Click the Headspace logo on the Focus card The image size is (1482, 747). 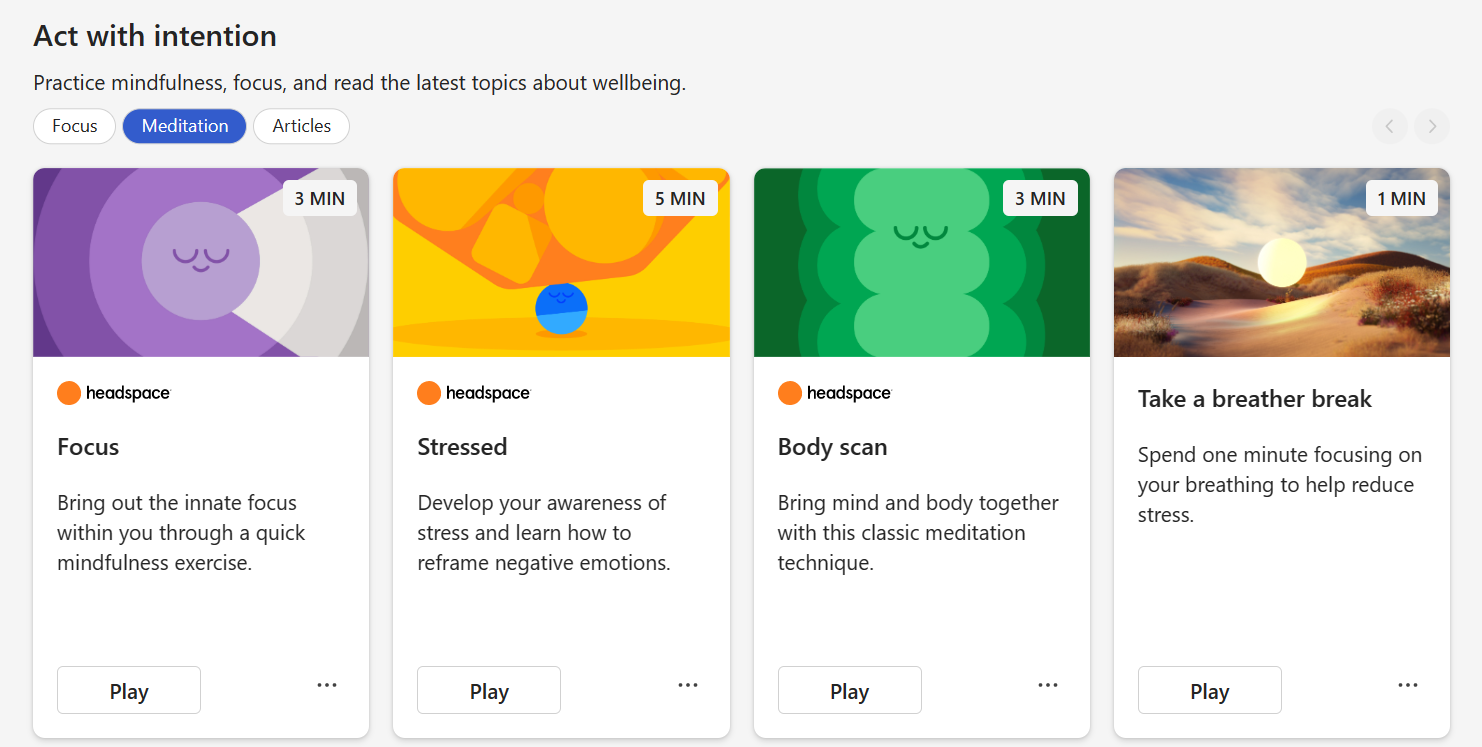114,393
